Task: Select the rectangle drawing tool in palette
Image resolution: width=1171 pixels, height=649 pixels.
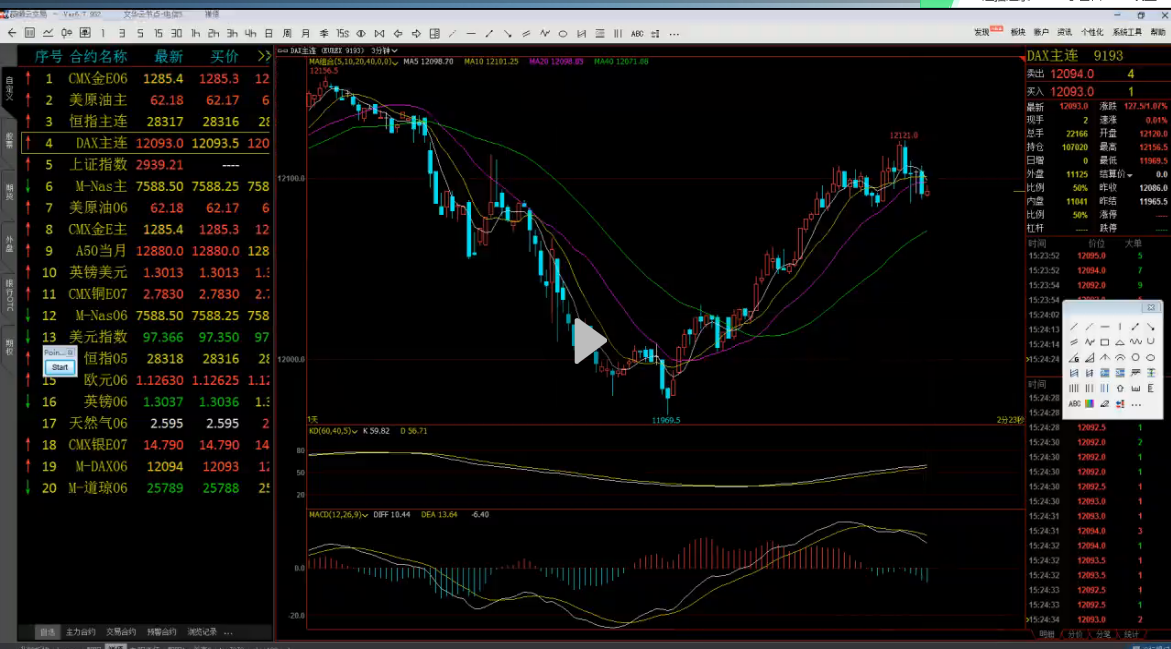Action: click(x=1105, y=342)
